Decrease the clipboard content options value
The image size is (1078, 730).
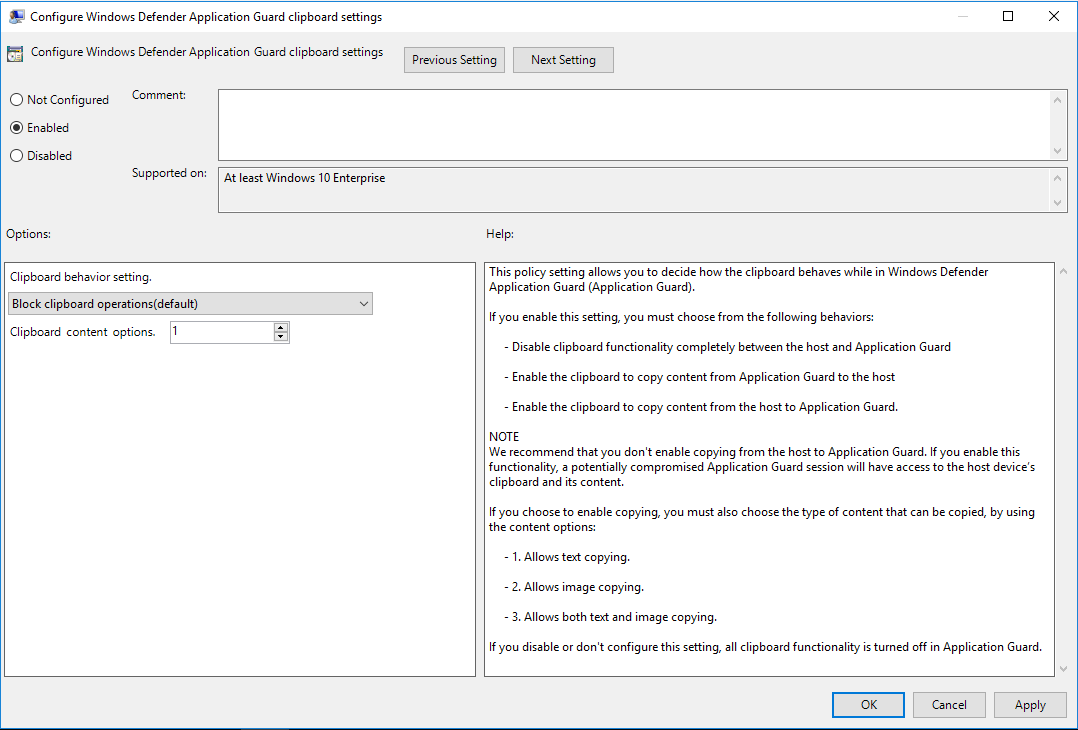point(280,337)
